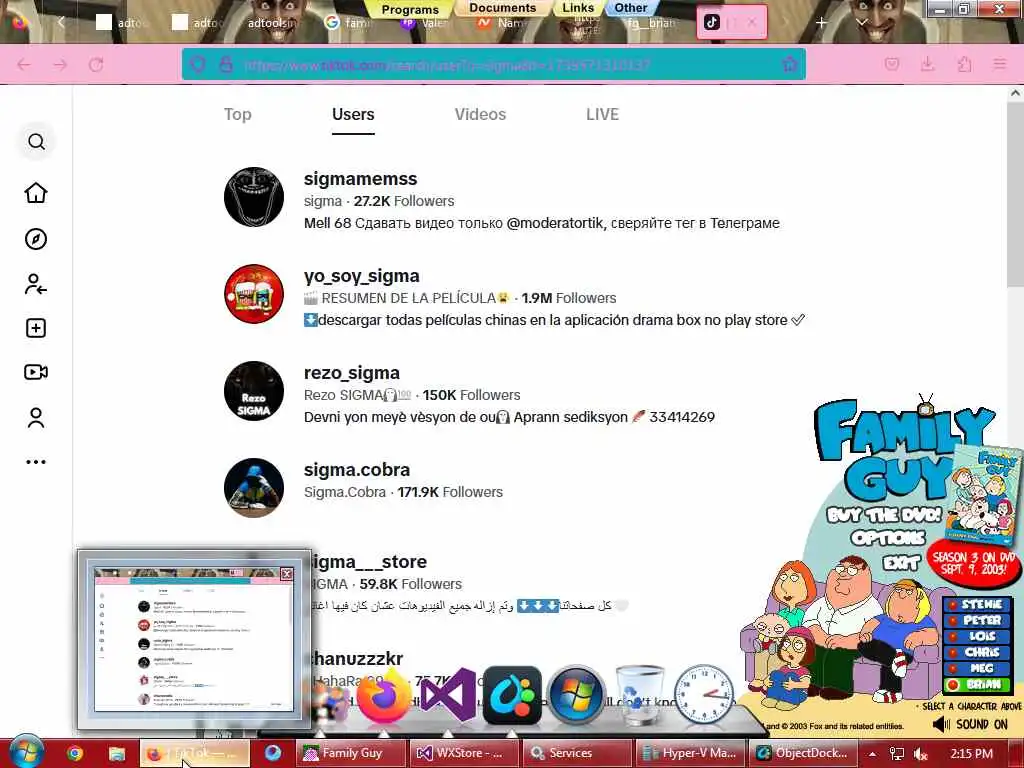1024x768 pixels.
Task: Toggle Sound On in Family Guy widget
Action: click(970, 724)
